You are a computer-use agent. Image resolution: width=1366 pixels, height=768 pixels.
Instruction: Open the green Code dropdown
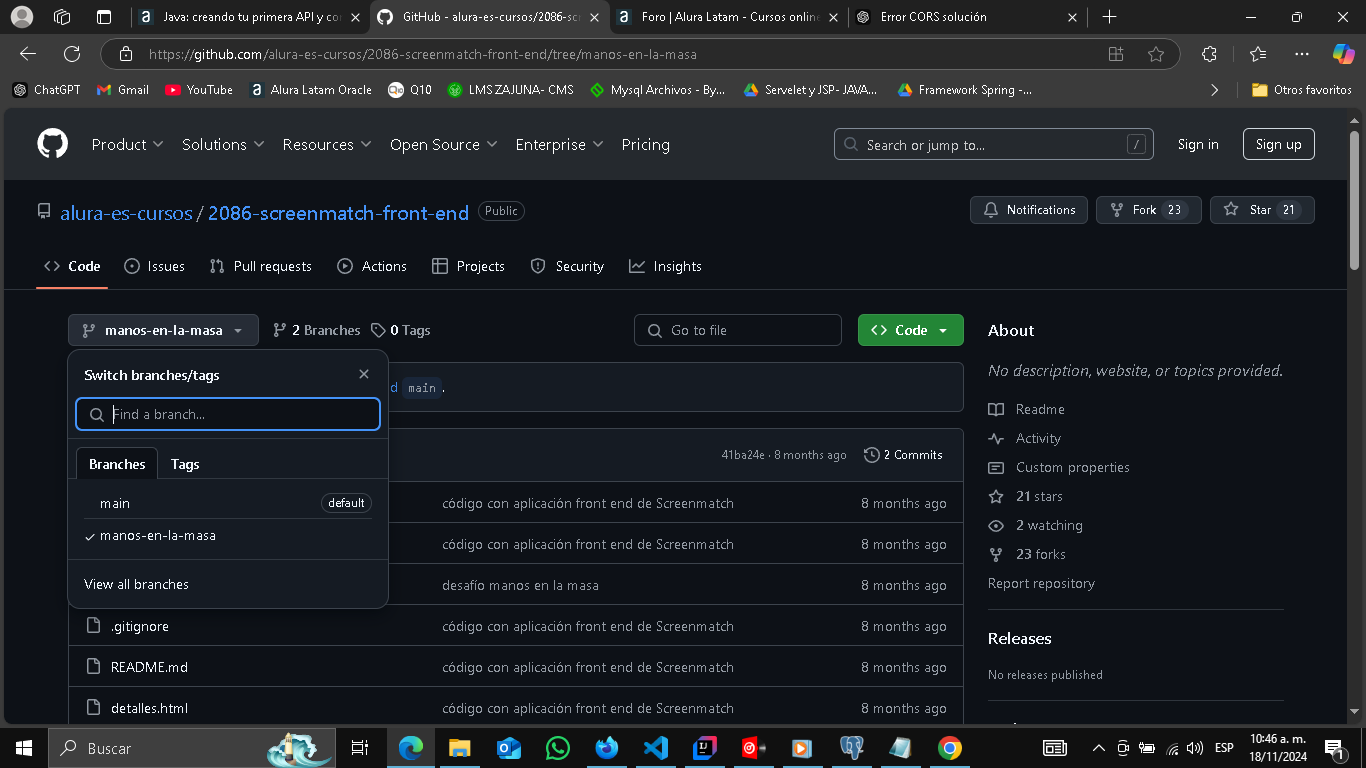pyautogui.click(x=911, y=330)
